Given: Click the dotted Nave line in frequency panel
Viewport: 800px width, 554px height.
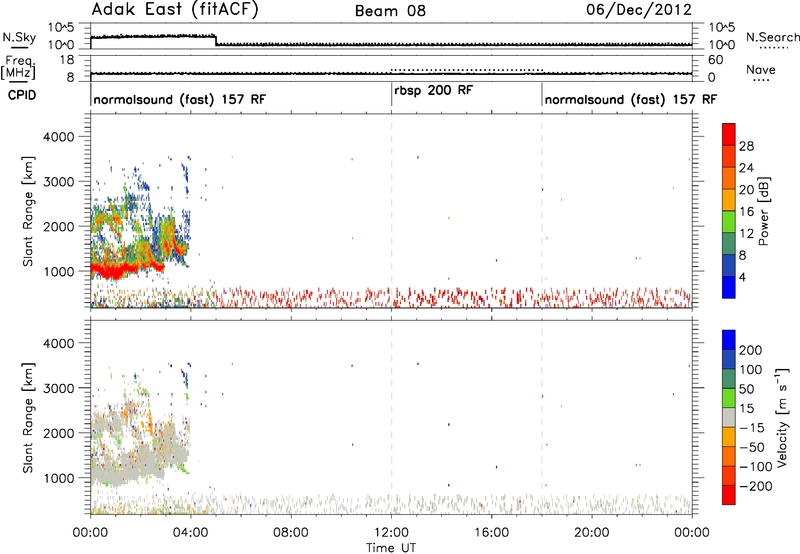Looking at the screenshot, I should pyautogui.click(x=466, y=69).
